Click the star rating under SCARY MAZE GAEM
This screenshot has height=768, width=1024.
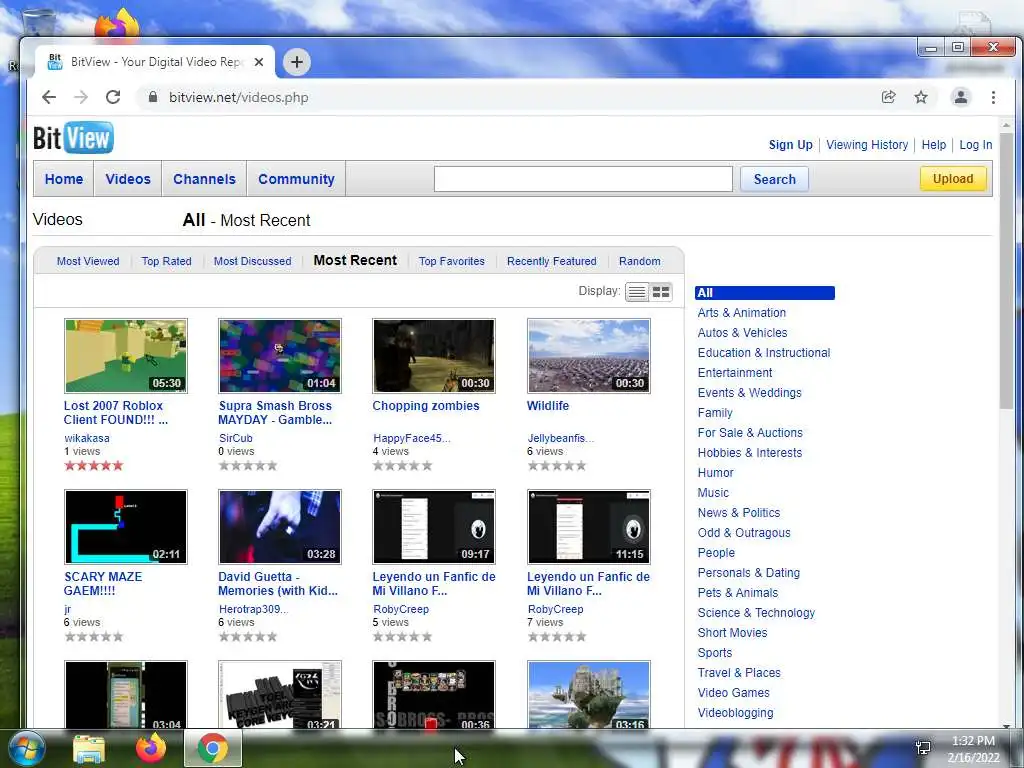[x=93, y=637]
